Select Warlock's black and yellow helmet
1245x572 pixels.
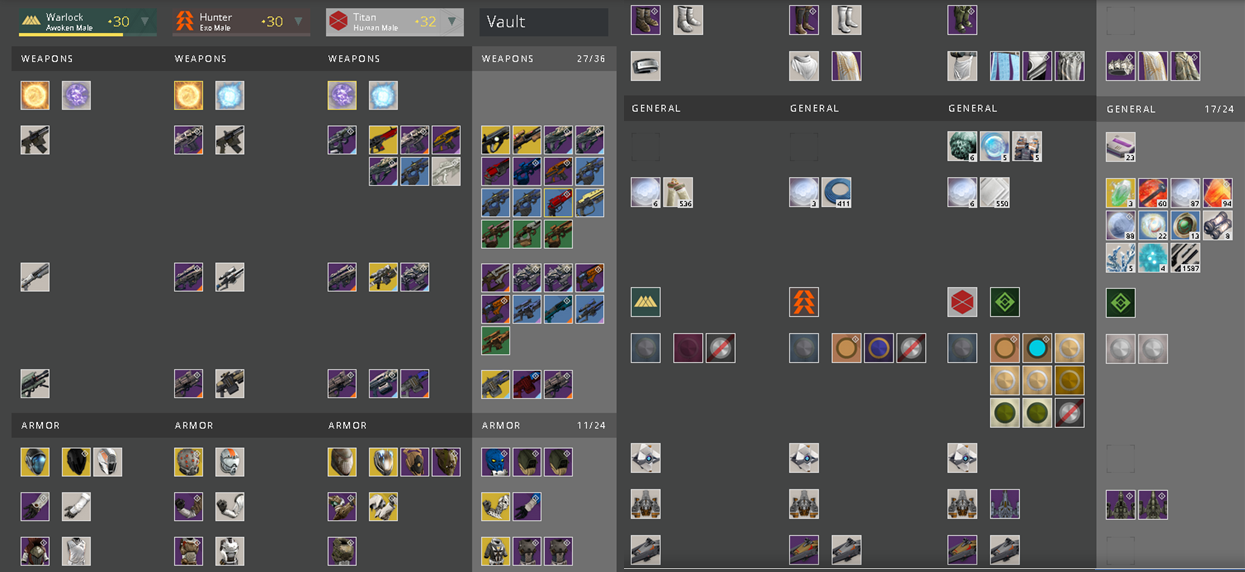(76, 461)
